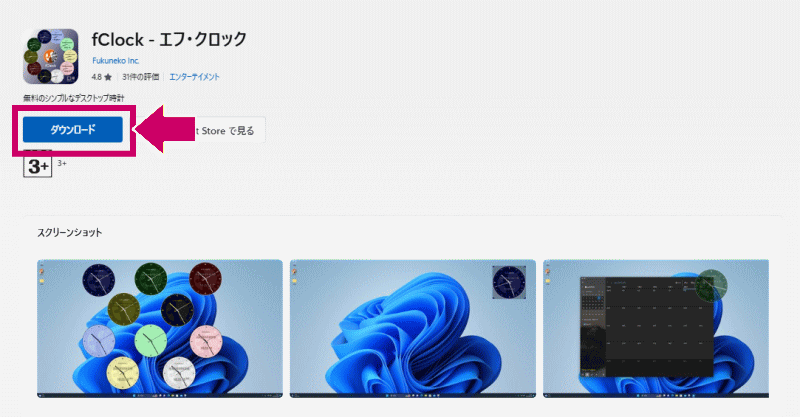Viewport: 800px width, 417px height.
Task: Click the スクリーンショット section heading
Action: pos(69,232)
